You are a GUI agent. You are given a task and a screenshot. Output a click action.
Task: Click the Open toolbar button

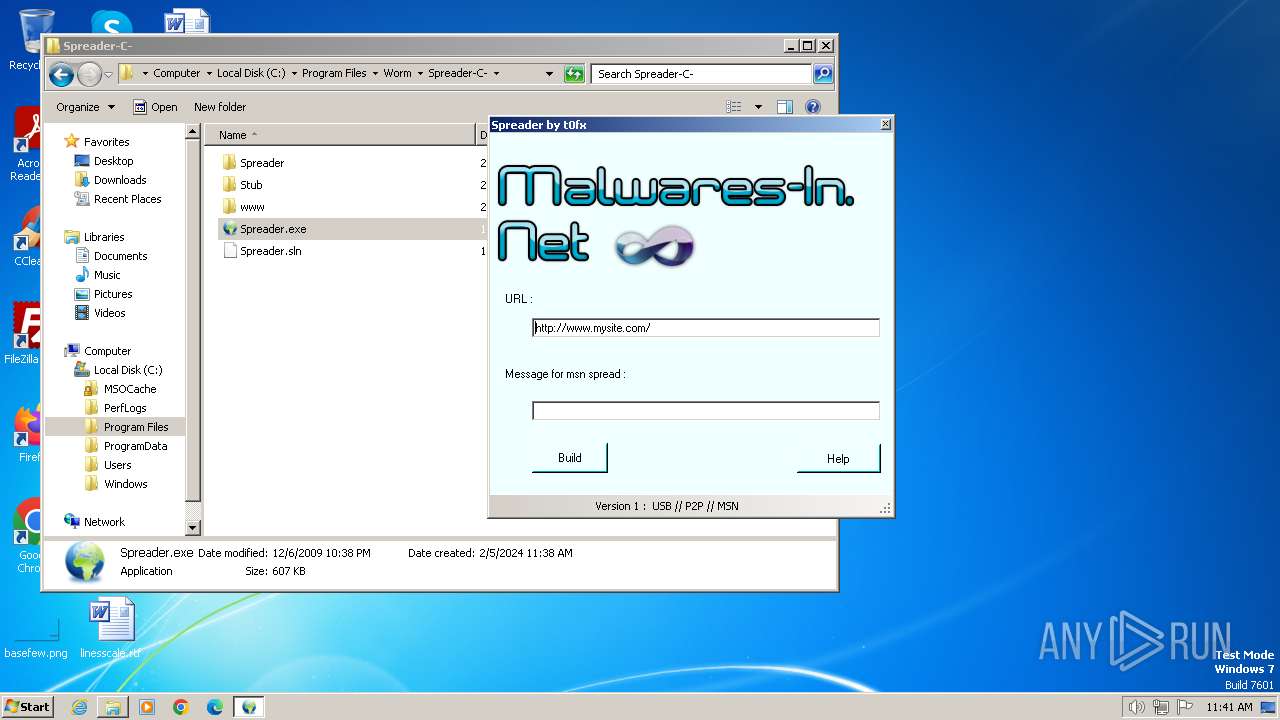click(155, 107)
